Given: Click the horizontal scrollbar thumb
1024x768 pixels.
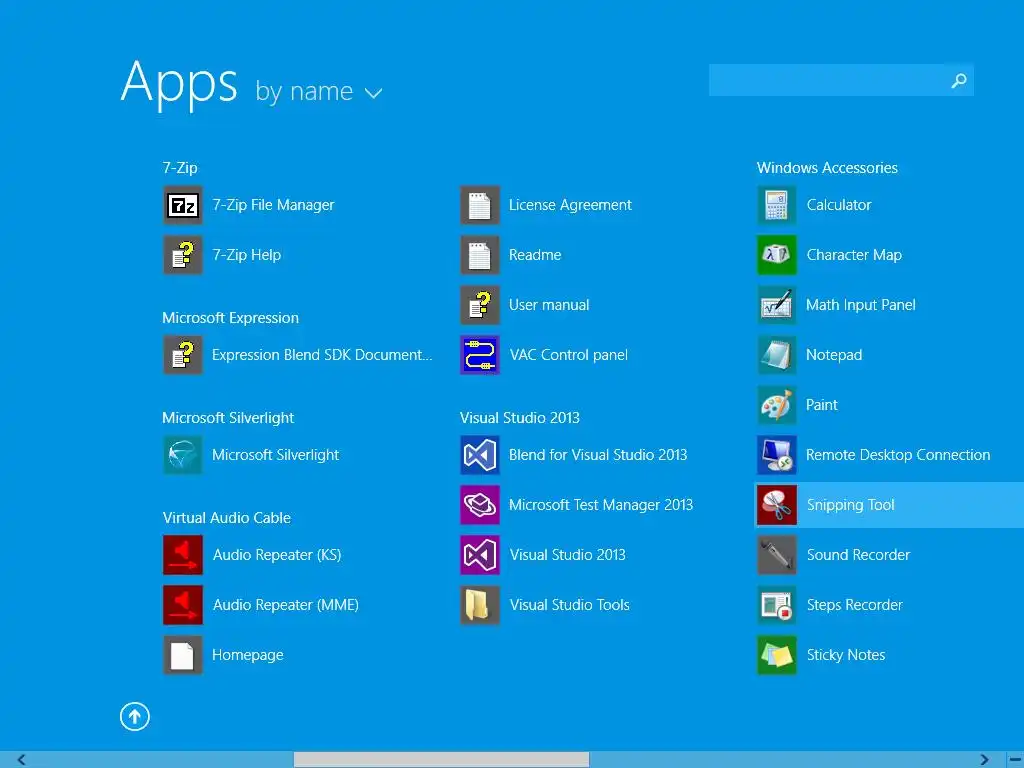Looking at the screenshot, I should (x=441, y=760).
